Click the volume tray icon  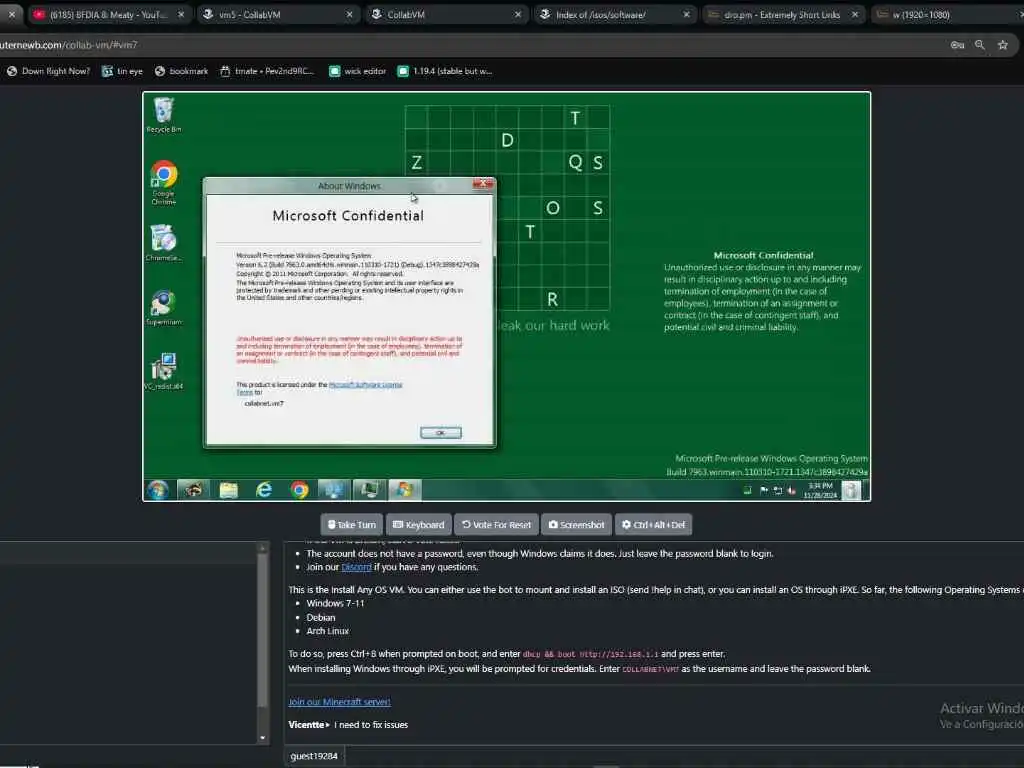coord(792,490)
